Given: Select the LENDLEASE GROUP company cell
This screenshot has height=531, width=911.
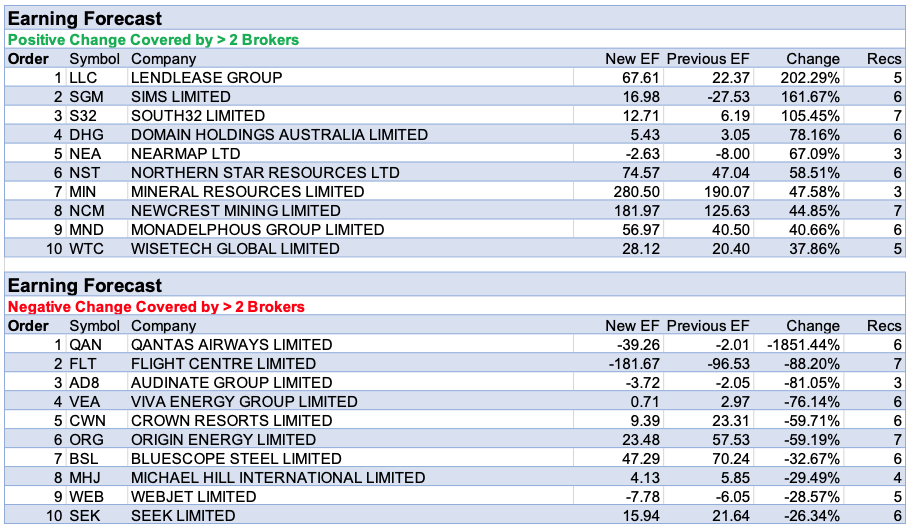Looking at the screenshot, I should tap(206, 78).
